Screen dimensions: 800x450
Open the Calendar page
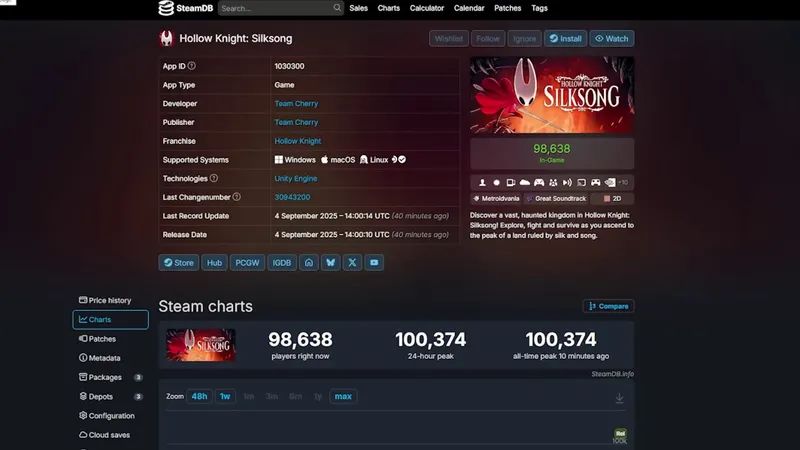point(469,8)
